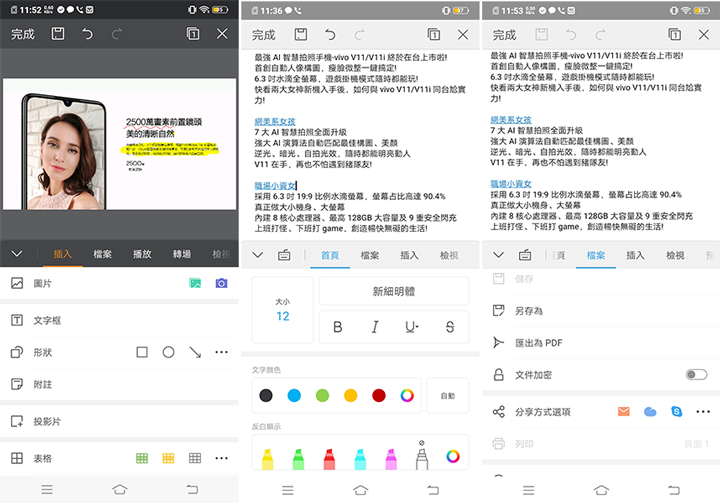Show more 分享方式選項 with the ellipsis

pyautogui.click(x=703, y=412)
